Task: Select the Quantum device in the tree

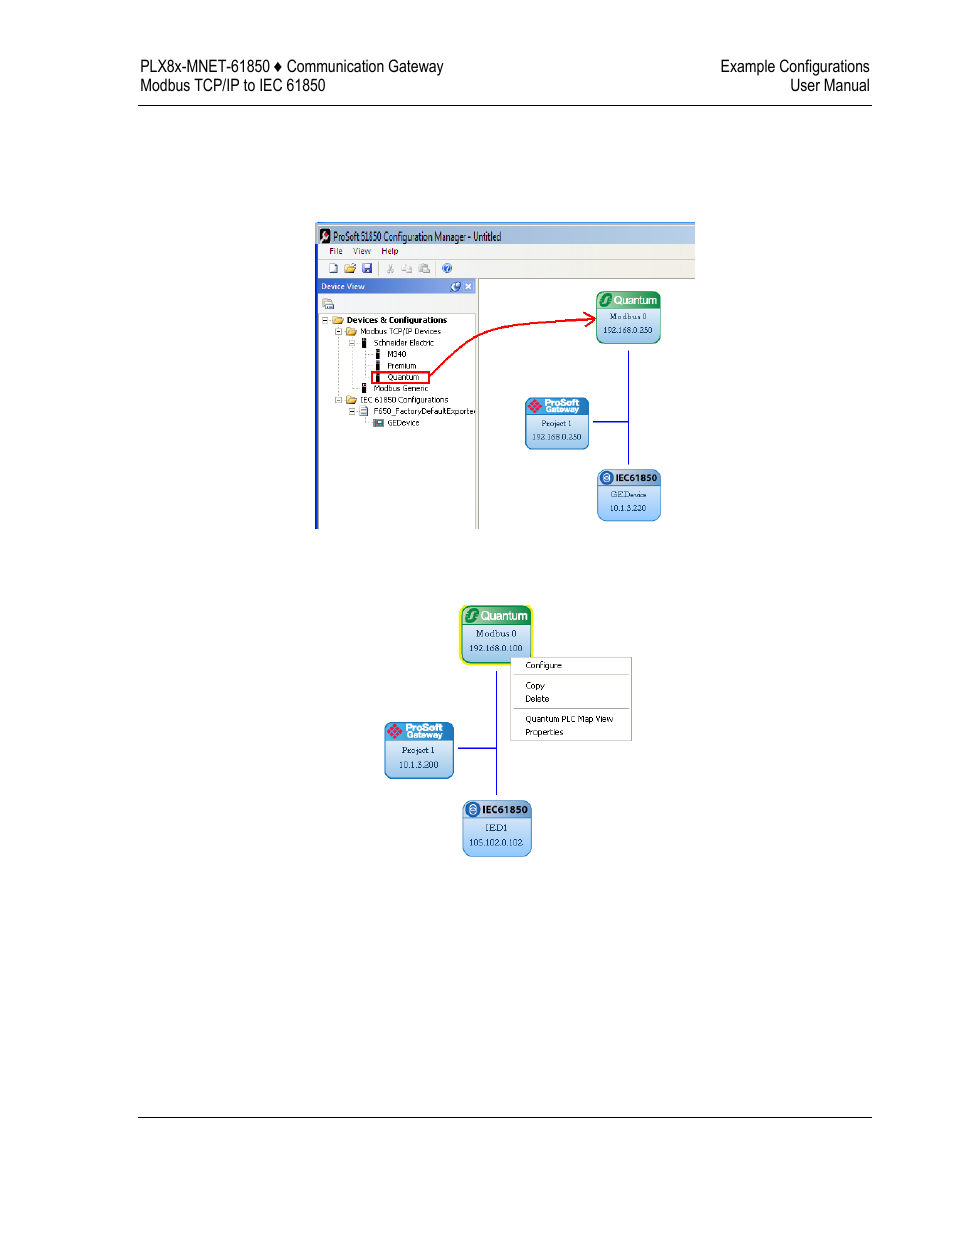Action: [403, 378]
